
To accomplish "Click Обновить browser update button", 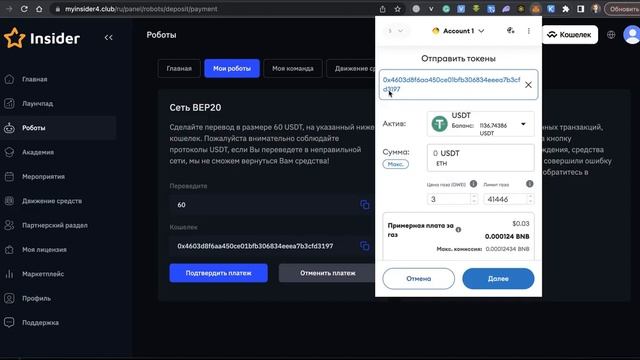I will pyautogui.click(x=622, y=9).
